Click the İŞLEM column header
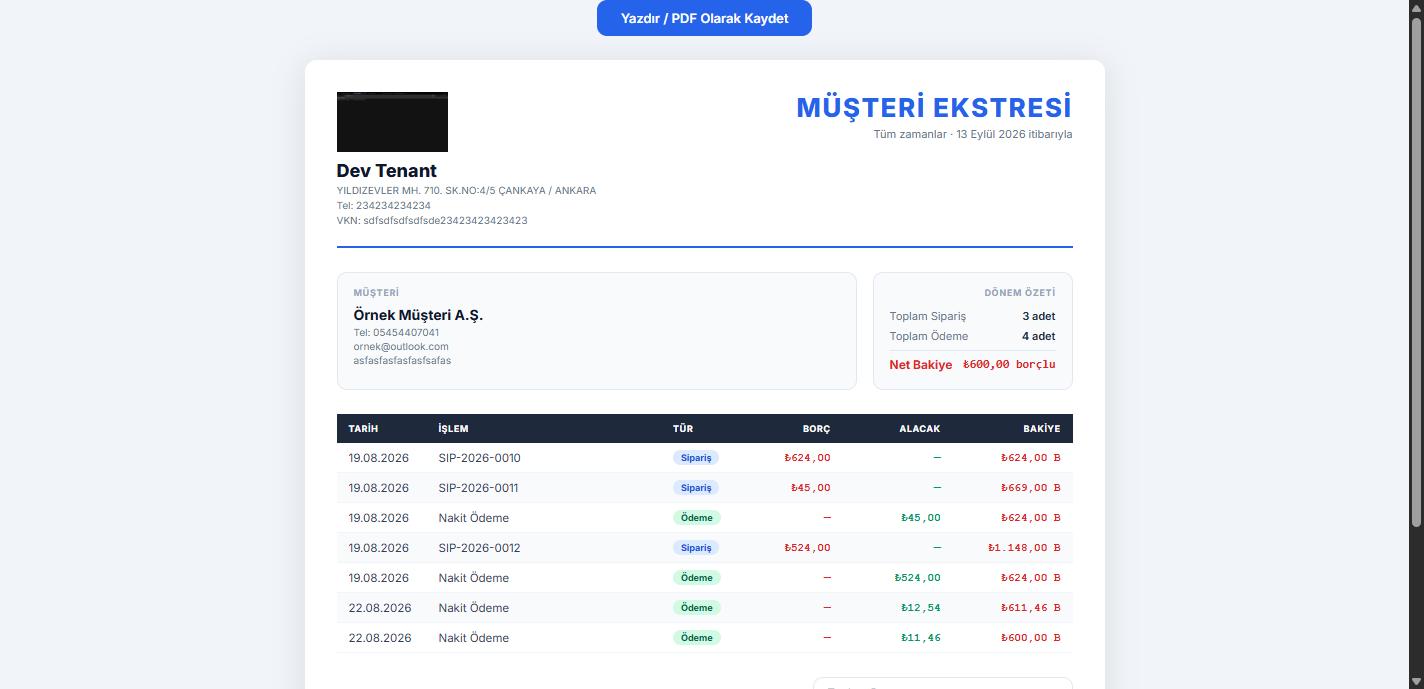 453,429
